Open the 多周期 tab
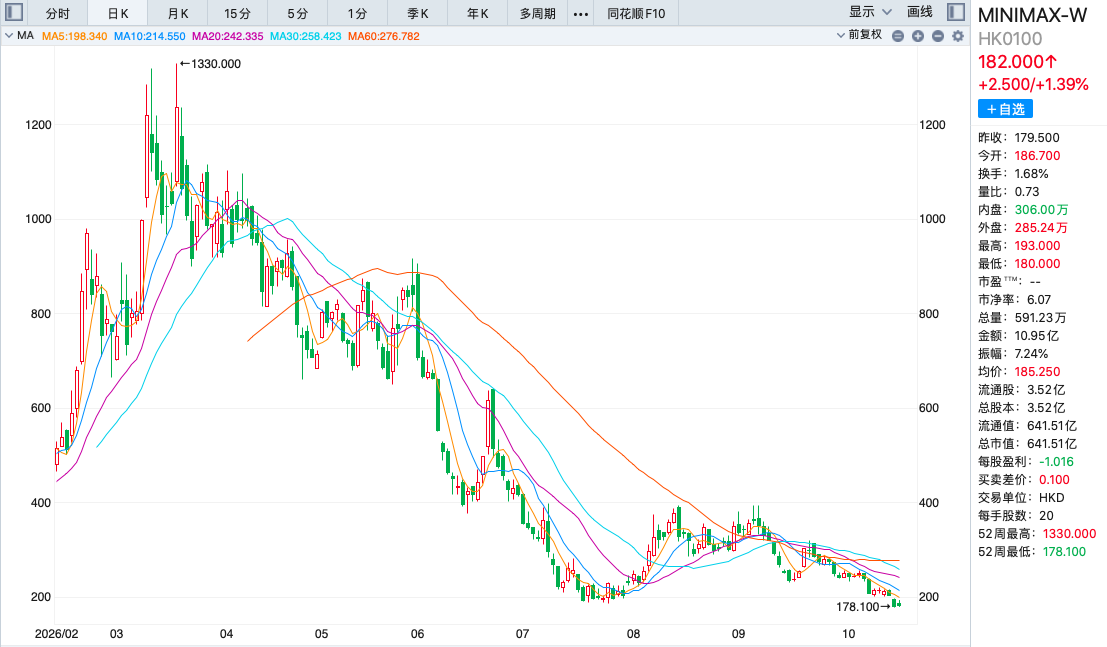The width and height of the screenshot is (1107, 647). pos(537,13)
